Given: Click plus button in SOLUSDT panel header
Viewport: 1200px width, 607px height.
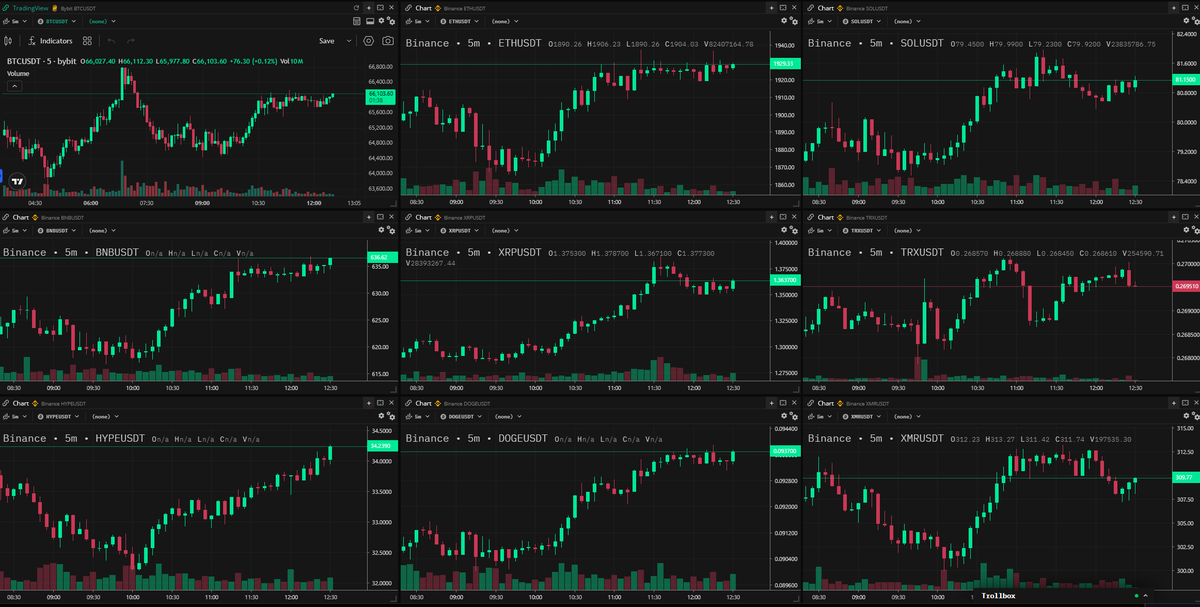Looking at the screenshot, I should coord(1174,8).
